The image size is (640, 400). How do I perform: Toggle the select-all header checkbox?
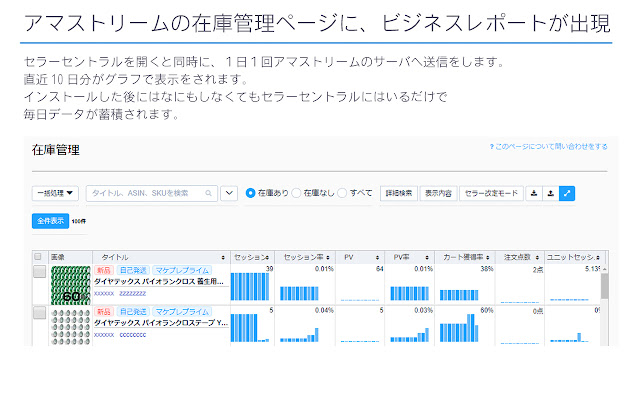(x=38, y=257)
